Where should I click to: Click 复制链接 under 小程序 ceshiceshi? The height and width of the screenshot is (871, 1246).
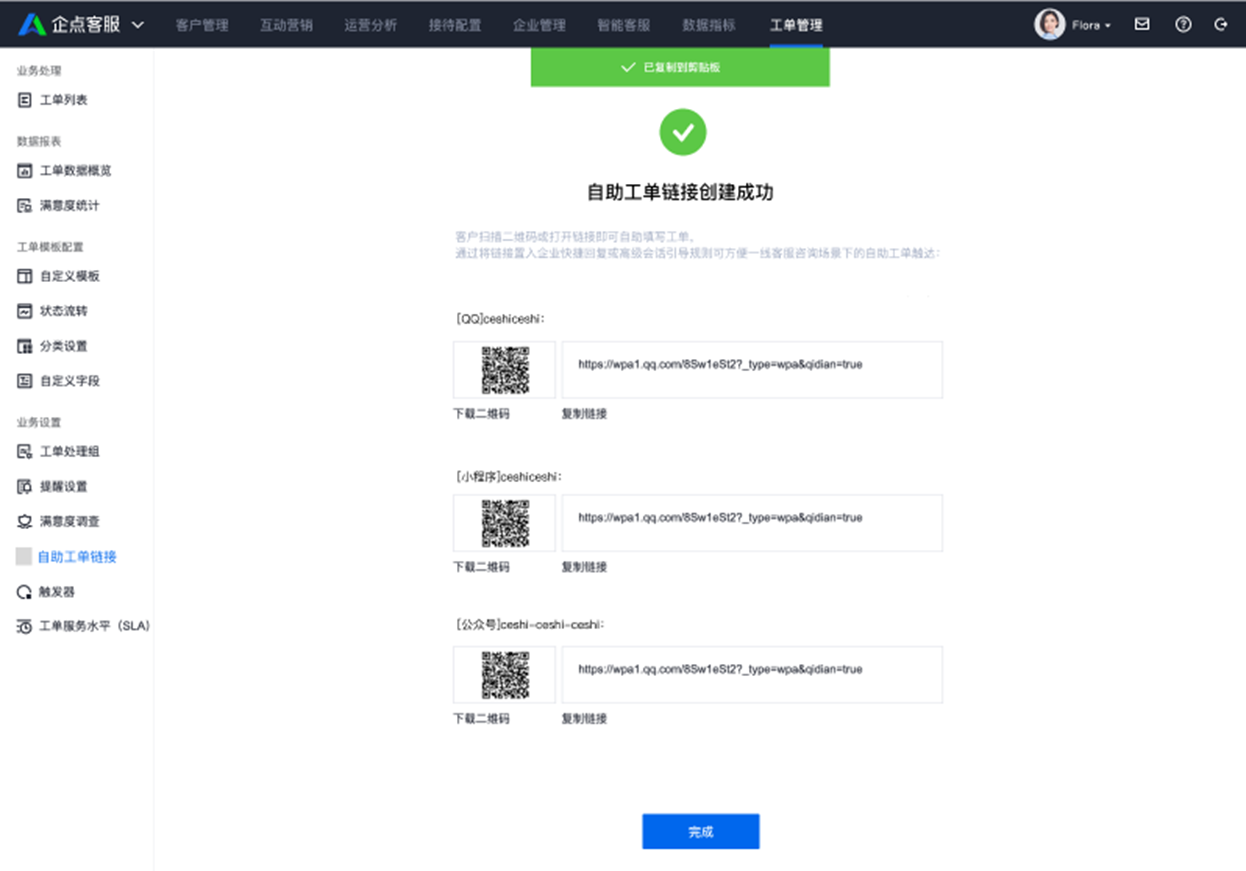point(584,567)
